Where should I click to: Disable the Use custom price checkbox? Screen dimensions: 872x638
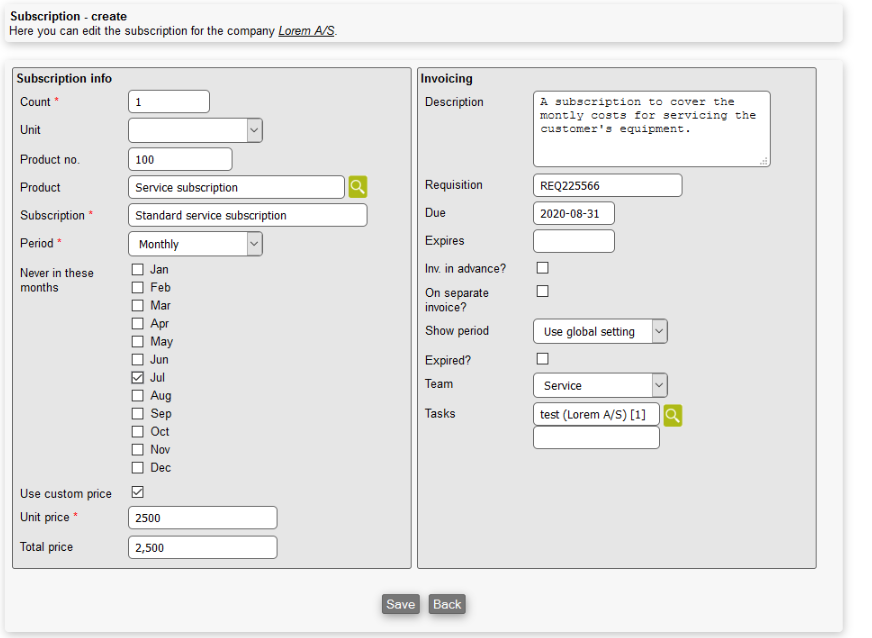(x=138, y=492)
